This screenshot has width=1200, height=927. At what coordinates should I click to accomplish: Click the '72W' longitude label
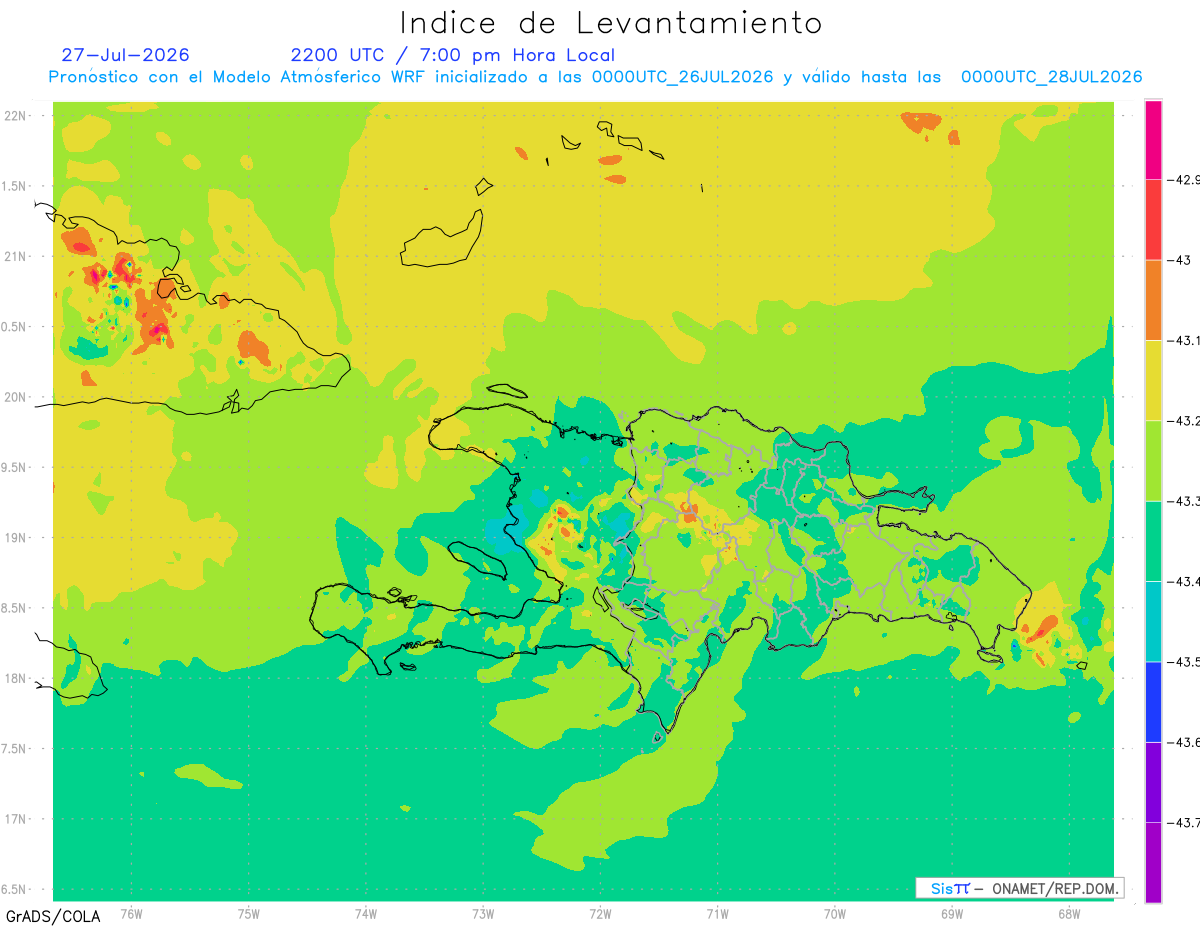tap(600, 913)
